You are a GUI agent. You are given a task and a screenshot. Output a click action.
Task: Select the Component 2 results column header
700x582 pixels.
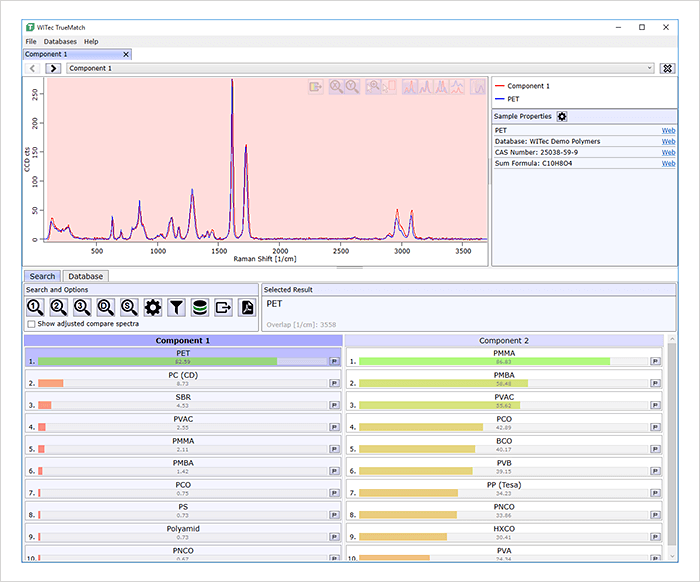point(504,341)
